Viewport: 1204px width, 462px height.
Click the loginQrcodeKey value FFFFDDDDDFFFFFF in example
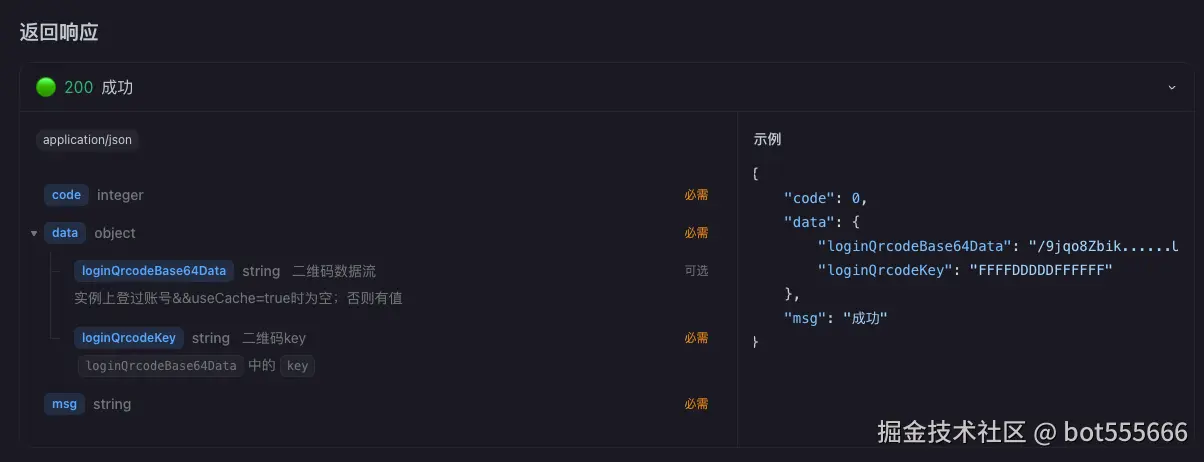coord(1040,270)
